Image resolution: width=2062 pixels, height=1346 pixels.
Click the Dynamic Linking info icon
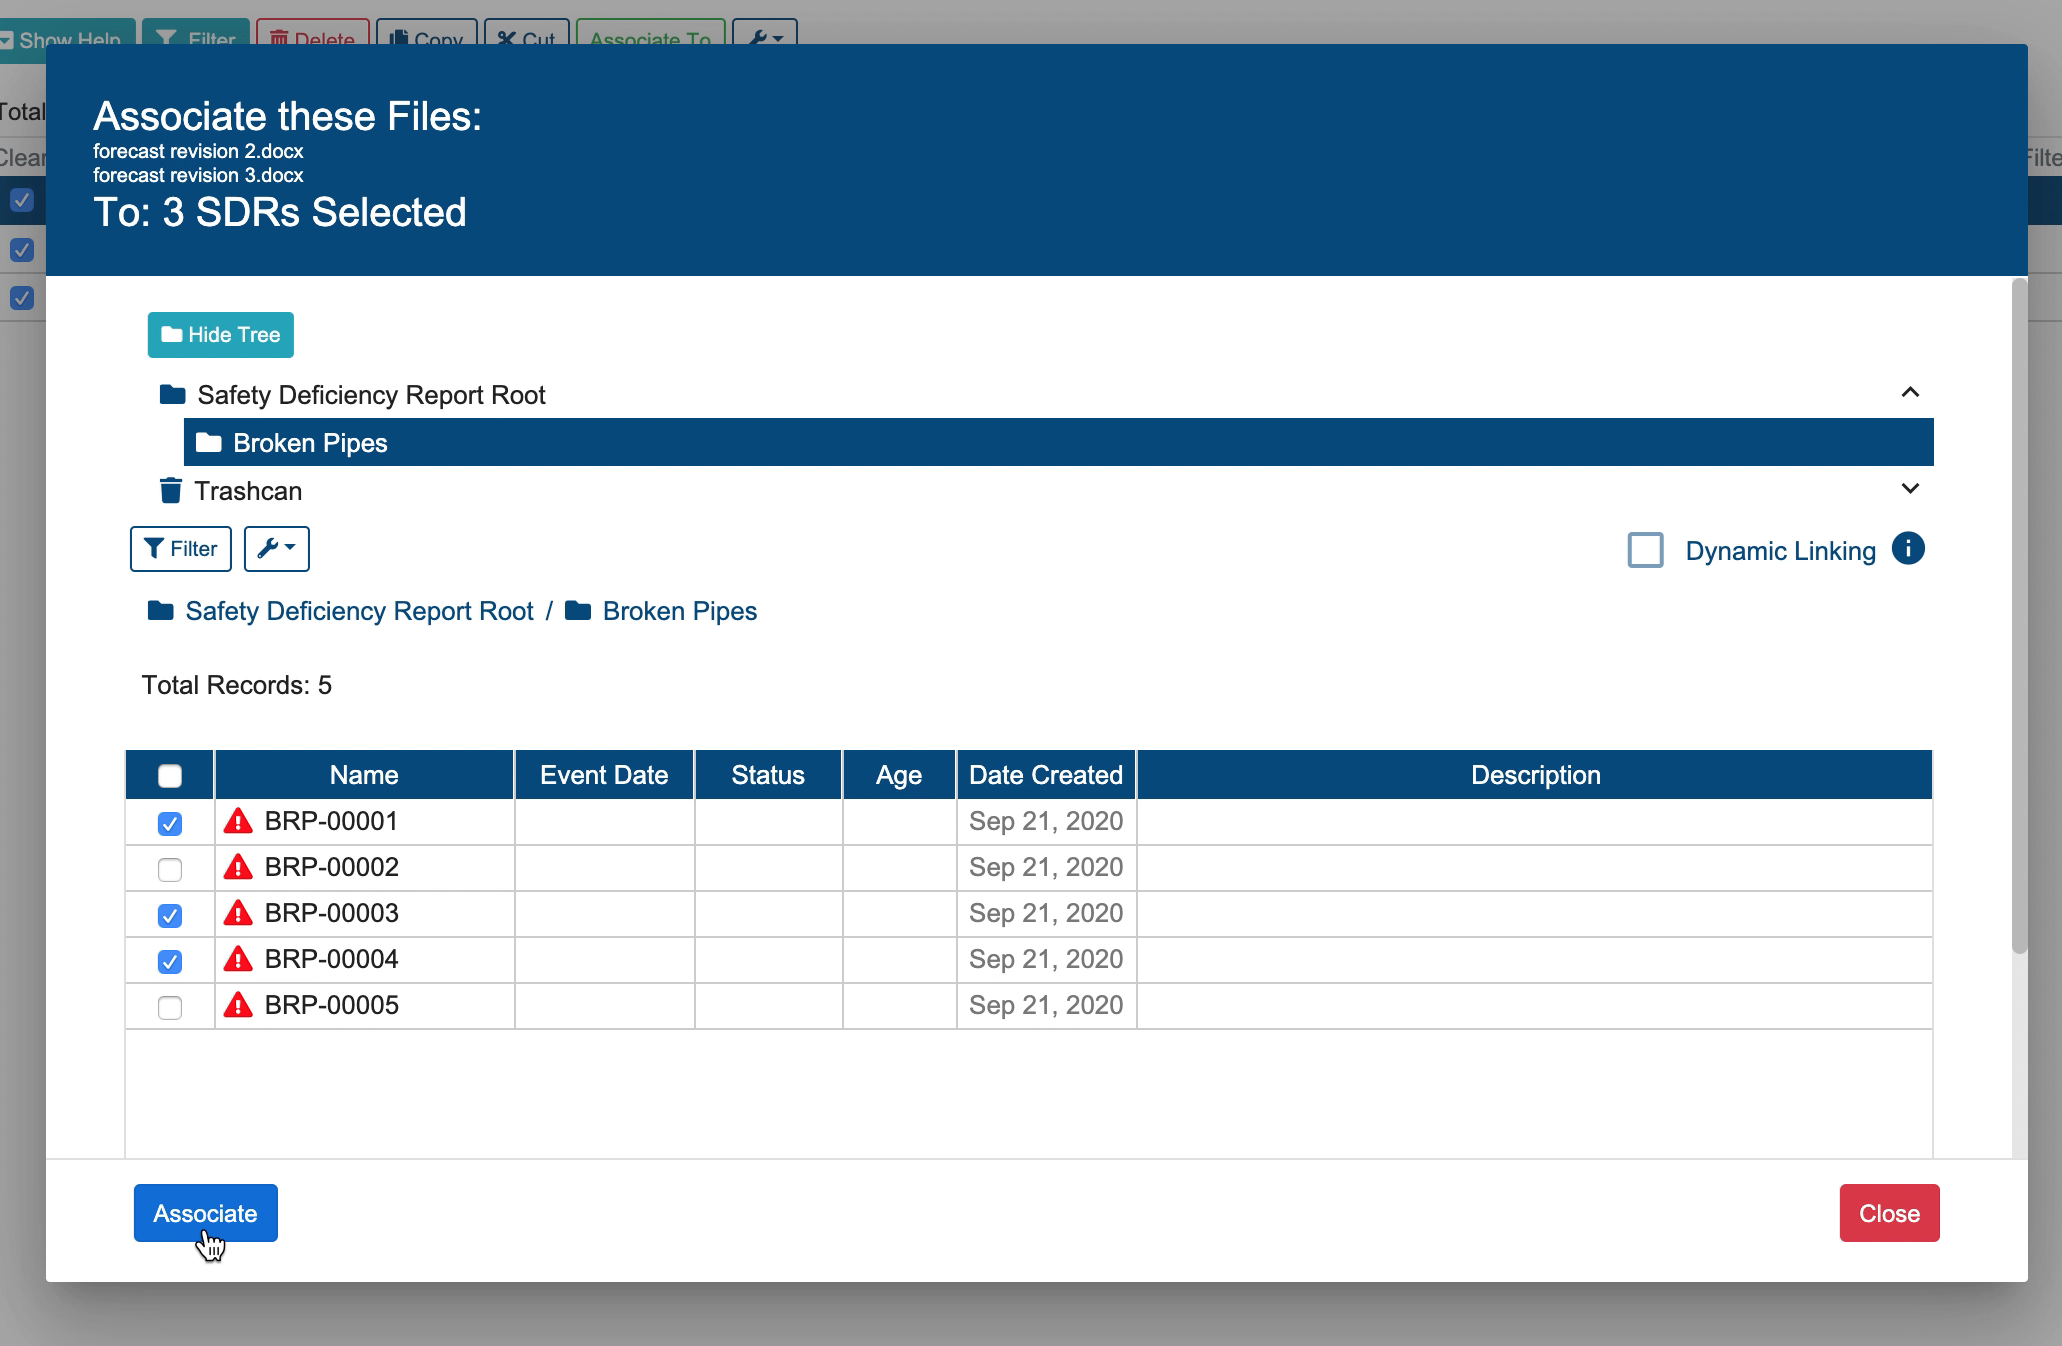click(x=1908, y=549)
